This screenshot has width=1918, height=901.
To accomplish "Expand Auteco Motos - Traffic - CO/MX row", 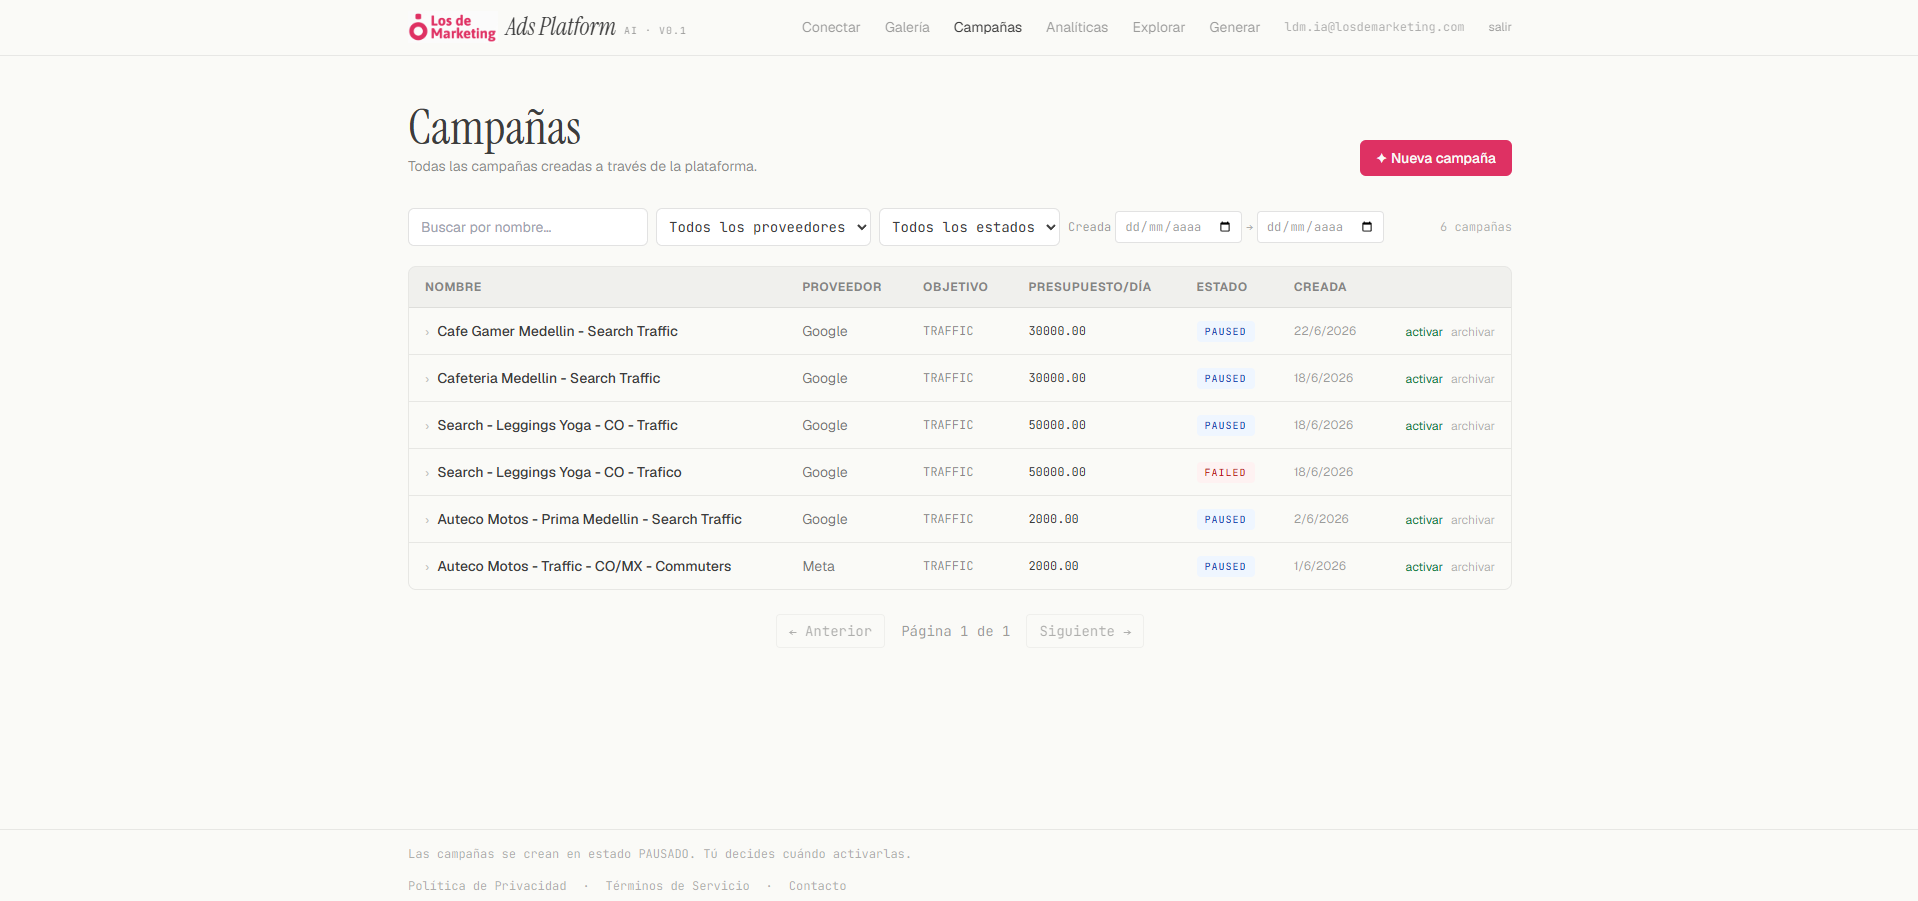I will 427,567.
